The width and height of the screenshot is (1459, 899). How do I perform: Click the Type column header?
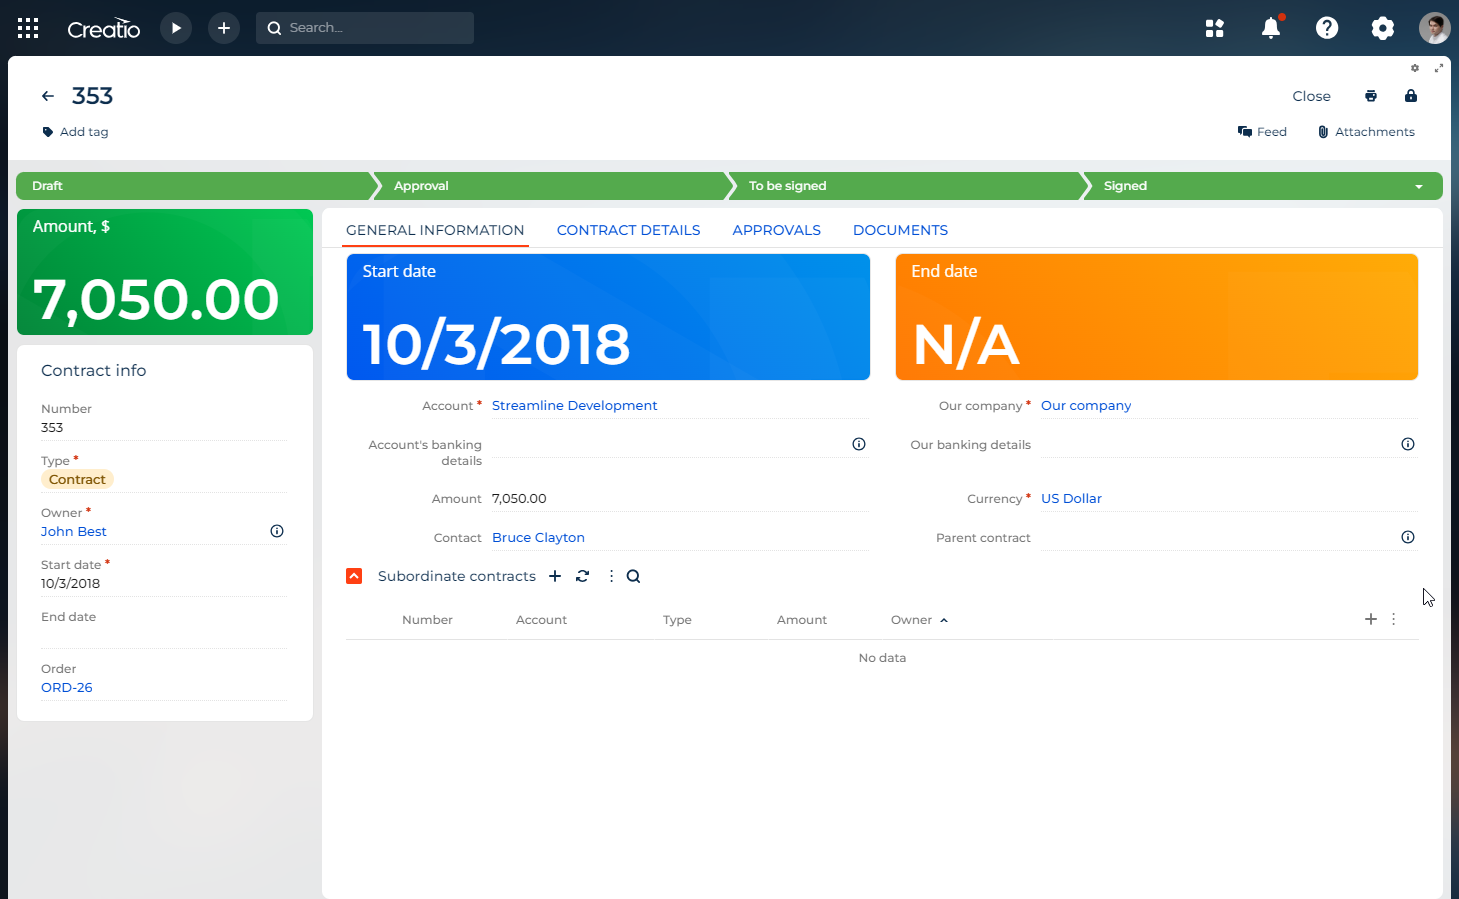(677, 620)
